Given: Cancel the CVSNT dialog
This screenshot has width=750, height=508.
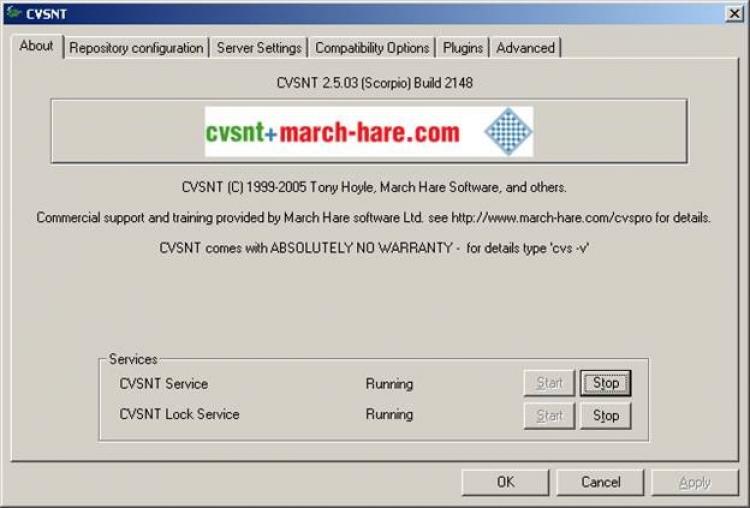Looking at the screenshot, I should 600,482.
